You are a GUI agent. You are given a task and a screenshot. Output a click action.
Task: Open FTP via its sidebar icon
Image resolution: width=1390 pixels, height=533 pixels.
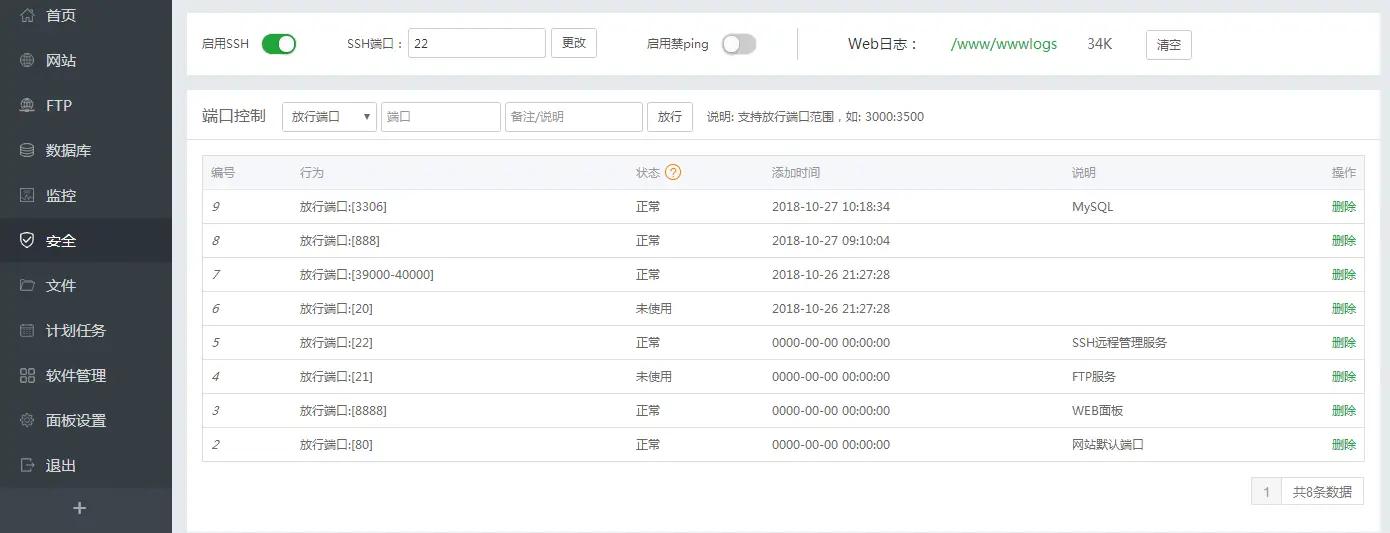point(27,106)
